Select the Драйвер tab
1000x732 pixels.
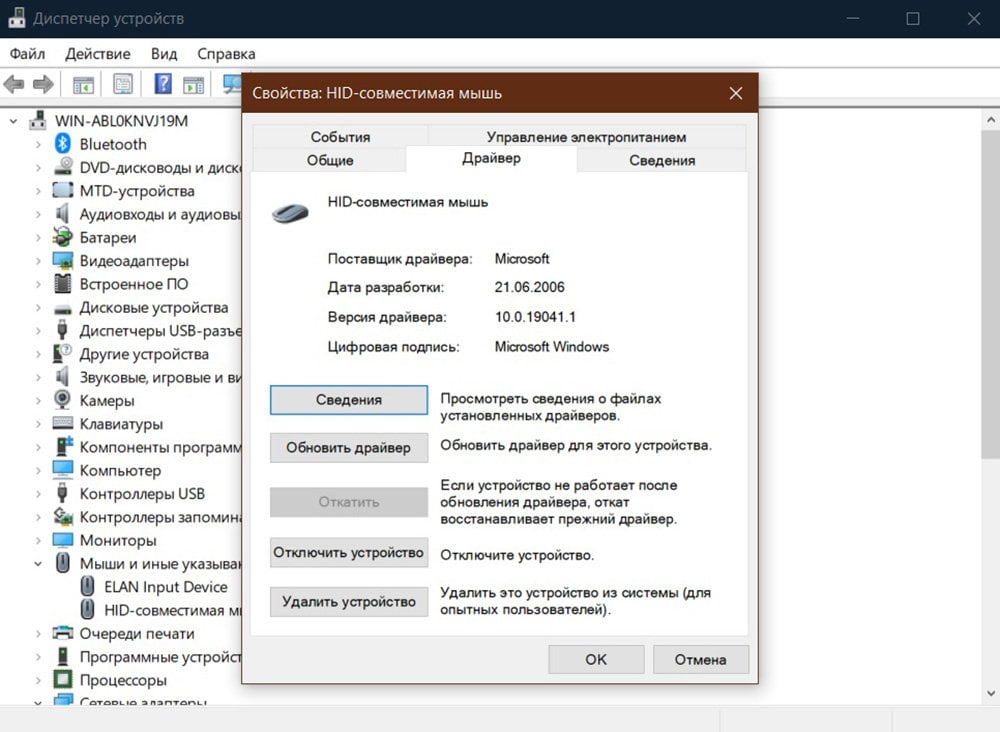coord(491,158)
